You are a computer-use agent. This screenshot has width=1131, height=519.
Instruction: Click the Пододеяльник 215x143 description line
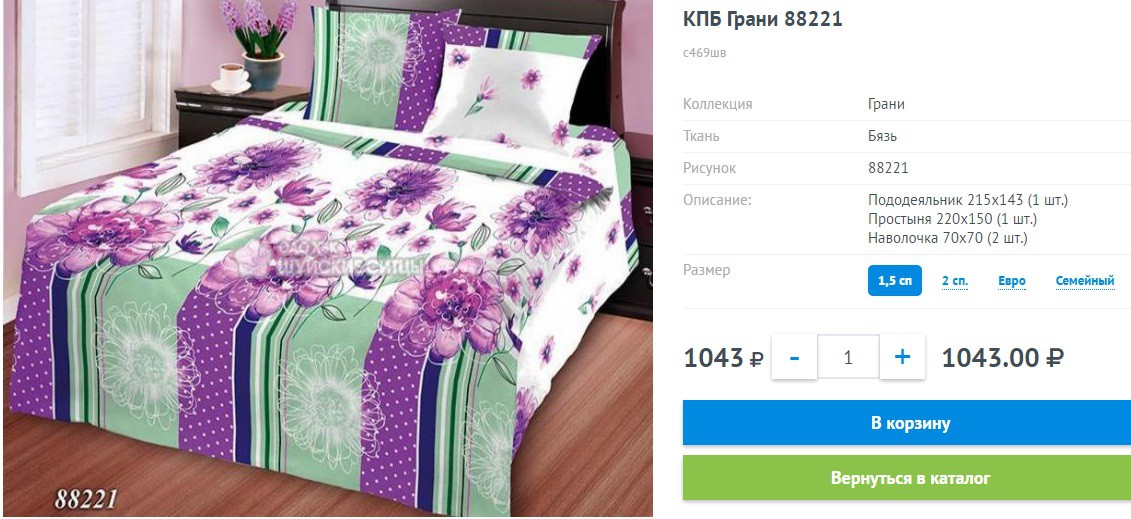[x=968, y=200]
